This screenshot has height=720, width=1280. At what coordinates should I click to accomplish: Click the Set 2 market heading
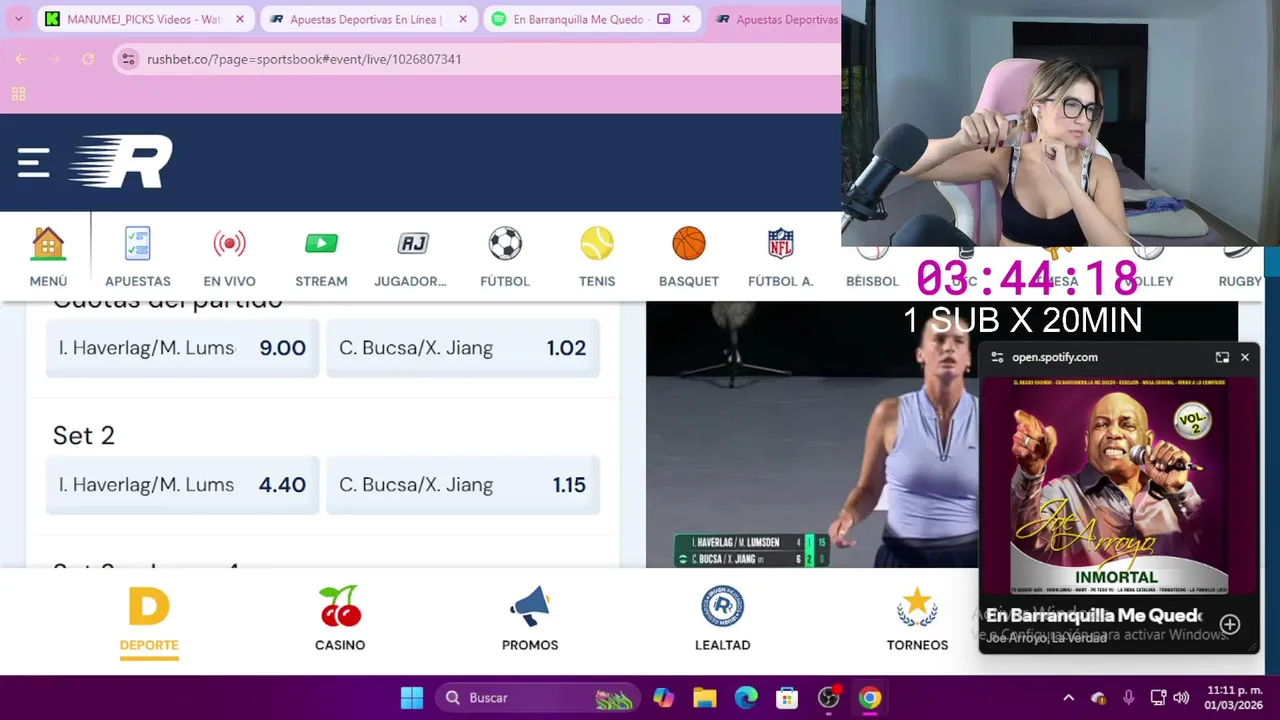pyautogui.click(x=84, y=435)
